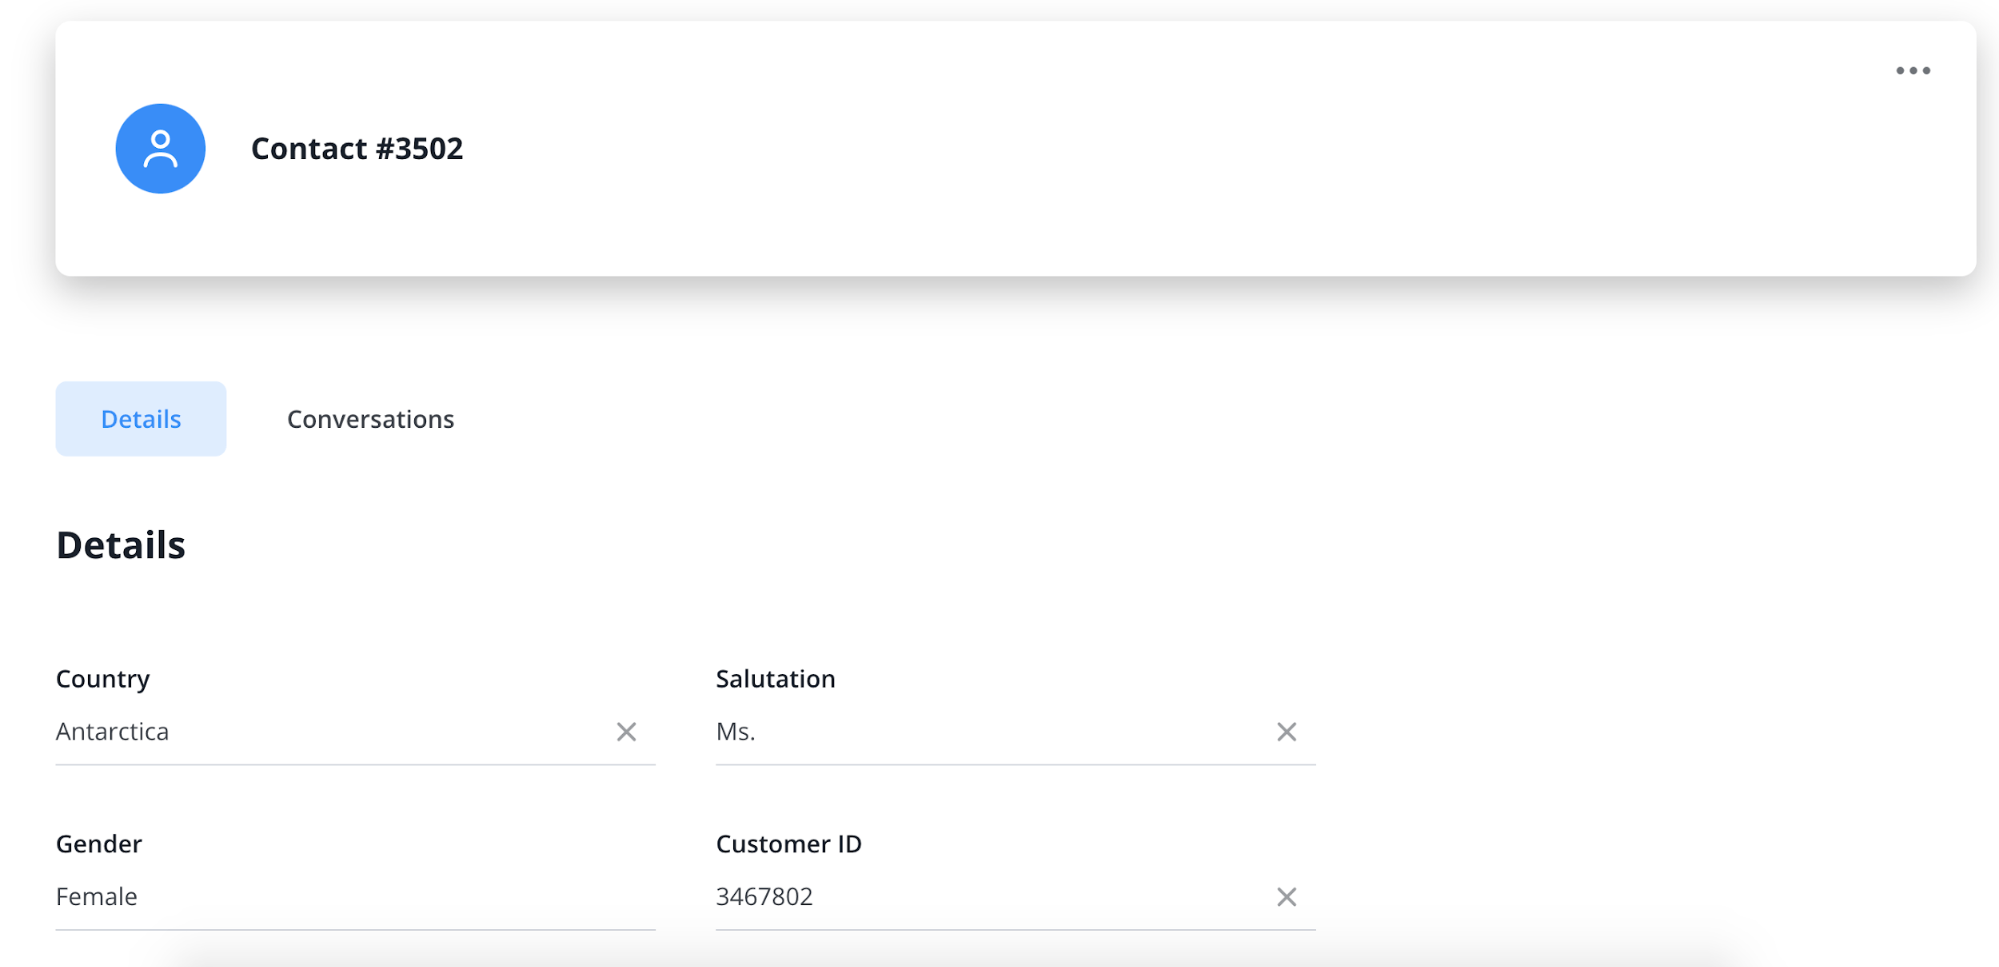Open the three-dot options menu

(x=1911, y=70)
